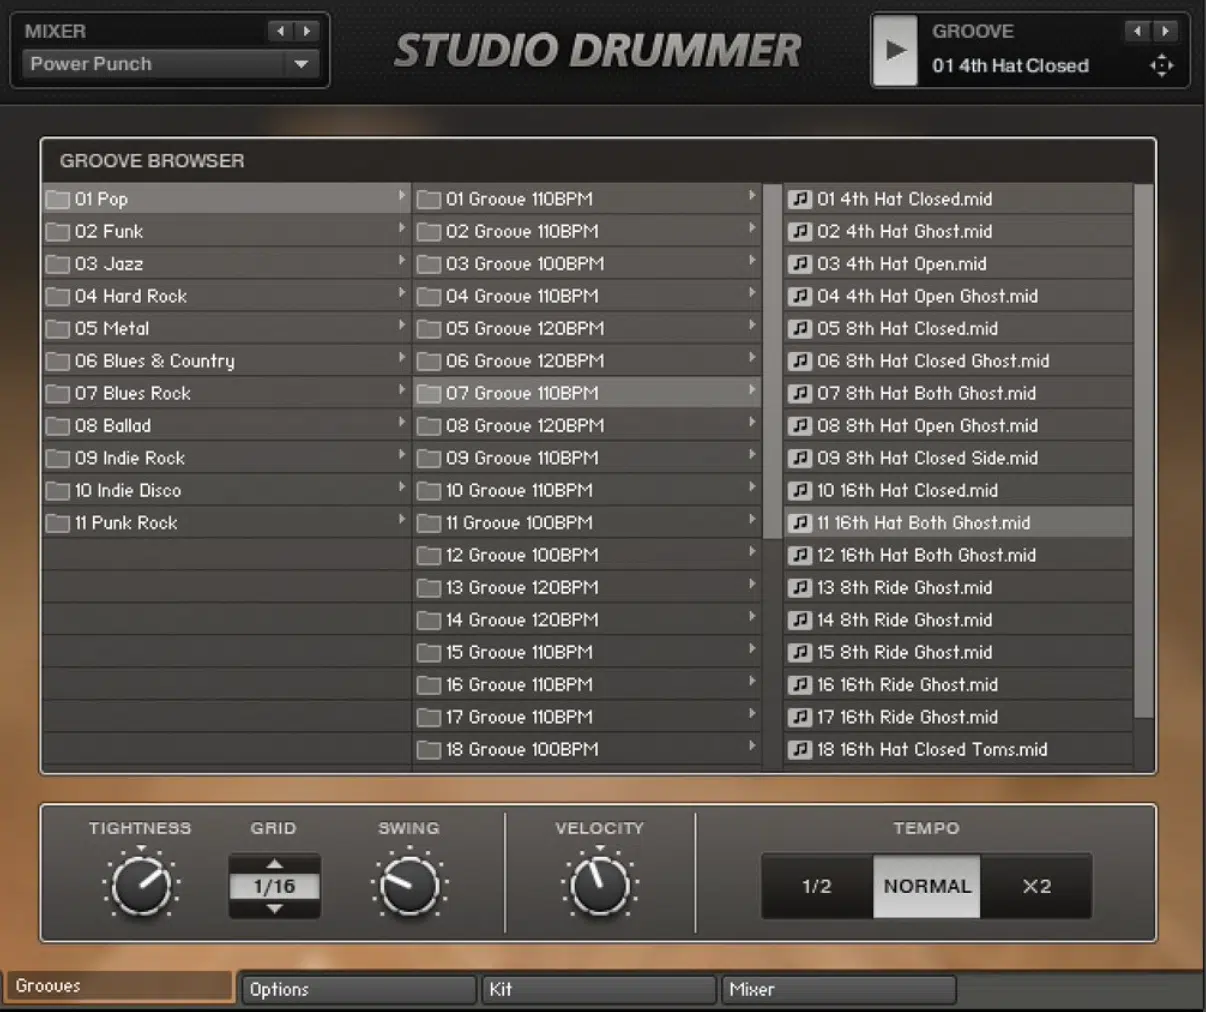The height and width of the screenshot is (1012, 1206).
Task: Expand the 01 Pop folder arrow
Action: (402, 196)
